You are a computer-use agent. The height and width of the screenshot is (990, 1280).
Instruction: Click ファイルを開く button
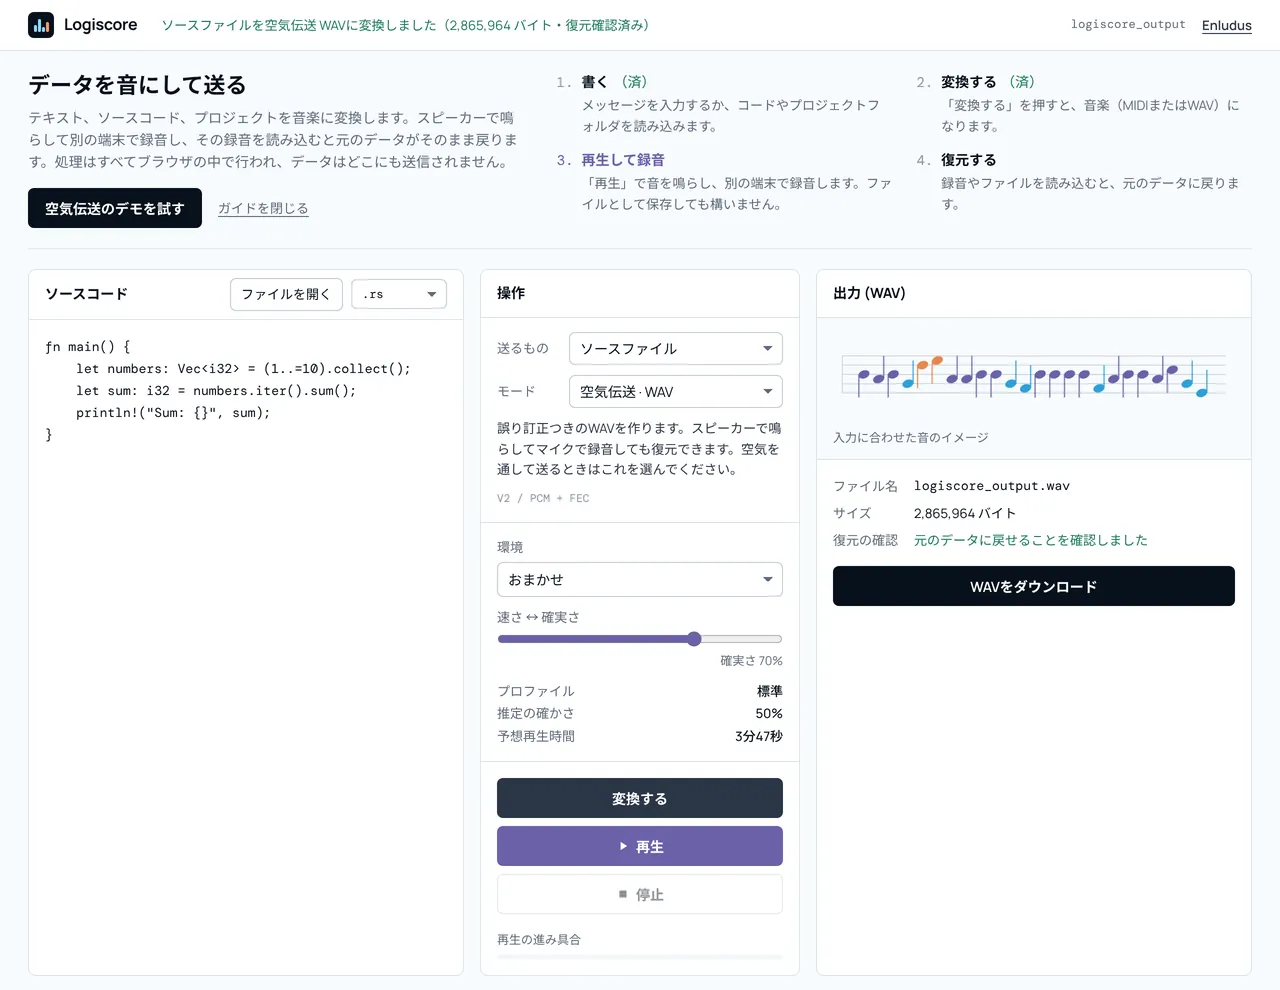pos(286,294)
